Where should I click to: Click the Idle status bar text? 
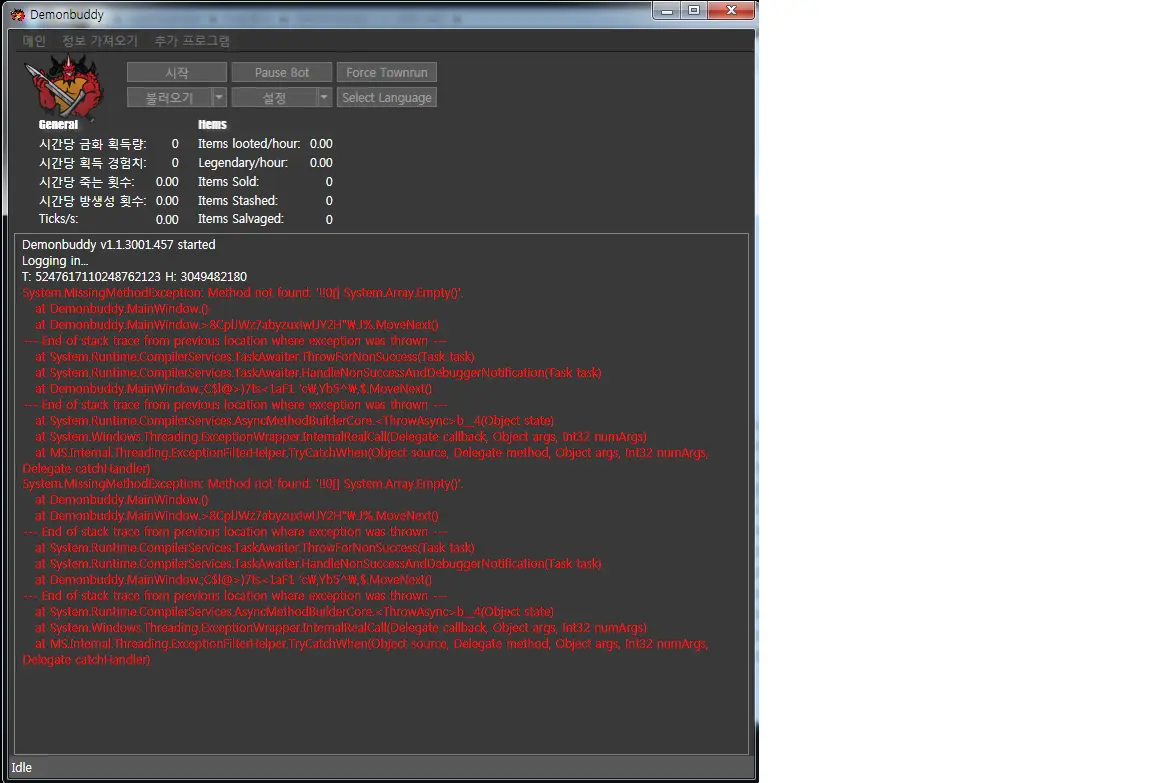[22, 768]
